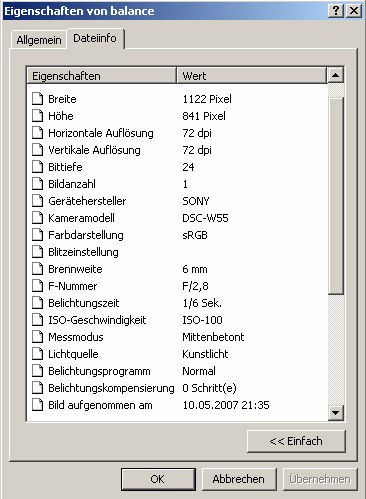Screen dimensions: 366x499
Task: Click the icon beside Bittiefe
Action: [38, 167]
